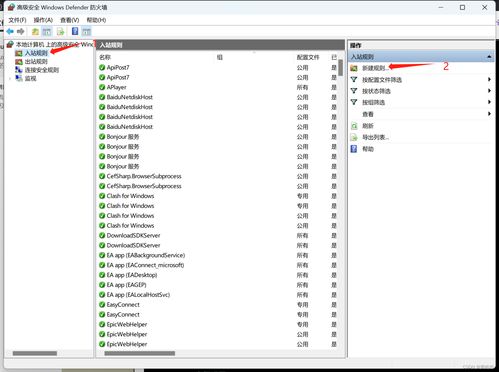Screen dimensions: 499x372
Task: Click the 刷新 refresh icon in actions pane
Action: pos(354,126)
